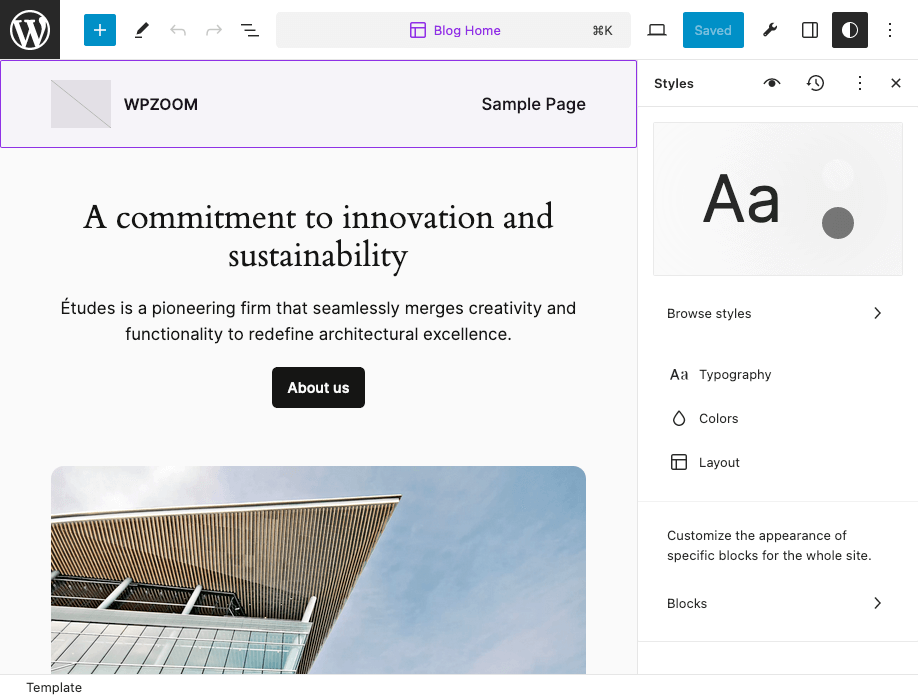Click the dark gray color circle preview

[838, 223]
